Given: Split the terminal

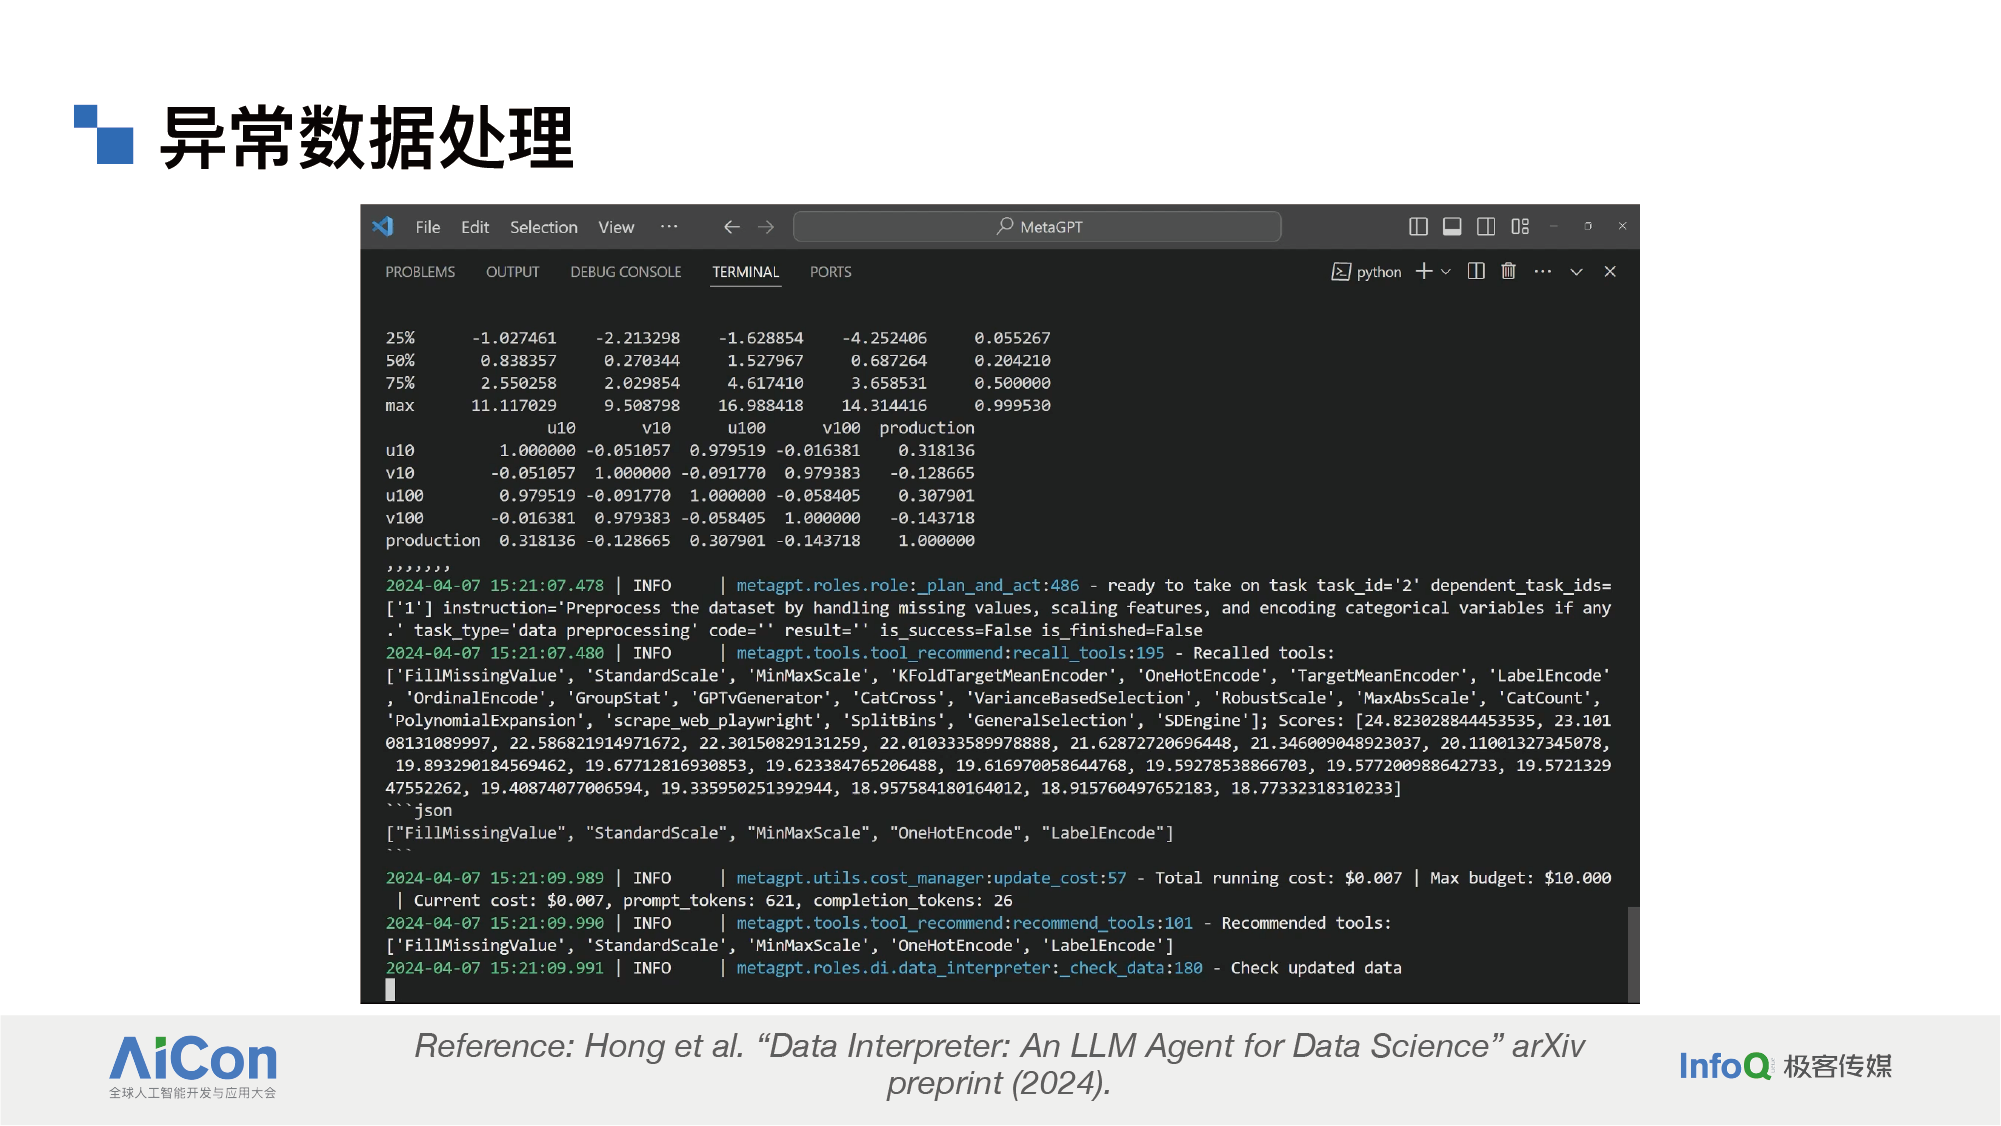Looking at the screenshot, I should [1476, 271].
